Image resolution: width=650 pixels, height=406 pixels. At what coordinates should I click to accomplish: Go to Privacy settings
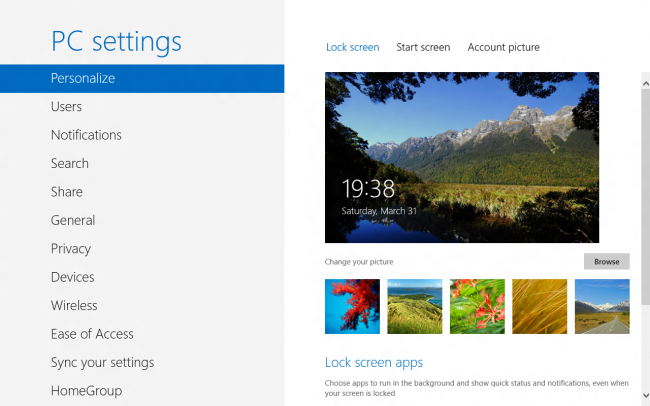[71, 249]
